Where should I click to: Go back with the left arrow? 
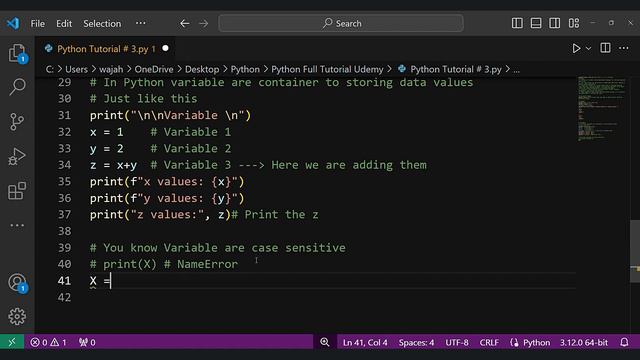184,23
